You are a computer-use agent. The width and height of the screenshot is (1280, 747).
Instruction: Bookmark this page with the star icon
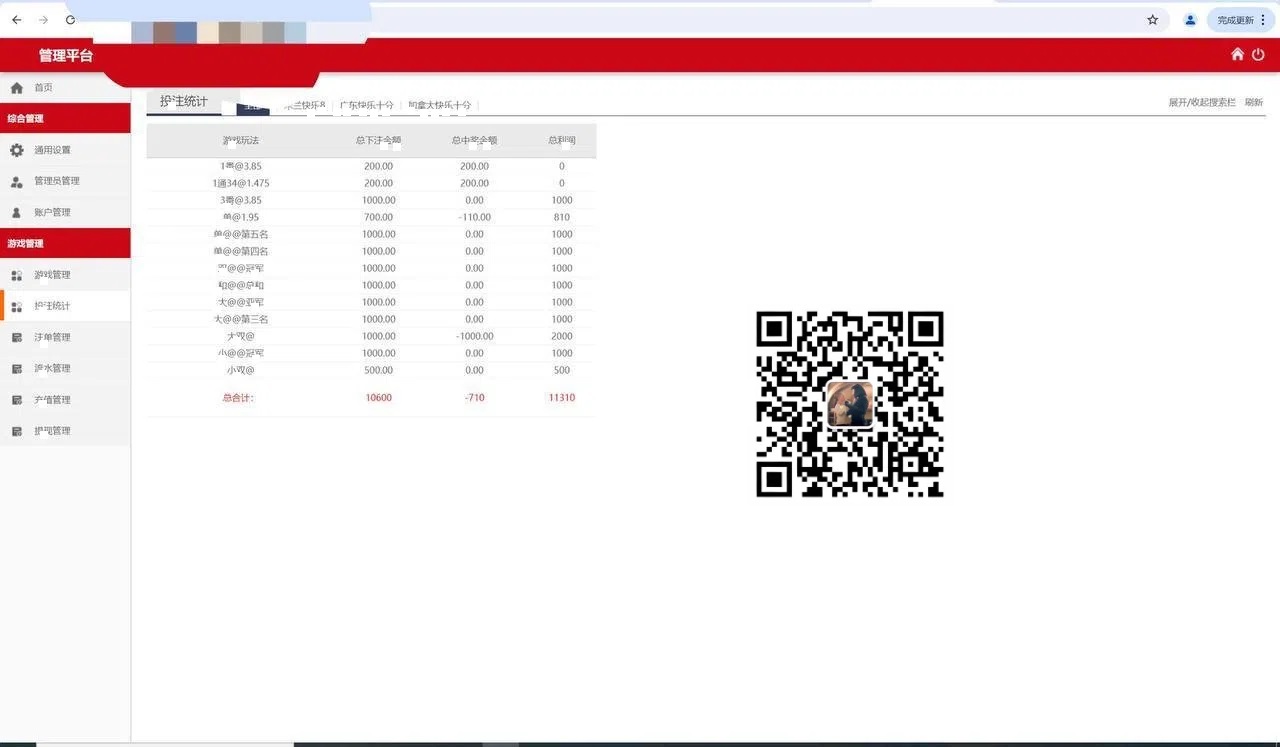1152,20
